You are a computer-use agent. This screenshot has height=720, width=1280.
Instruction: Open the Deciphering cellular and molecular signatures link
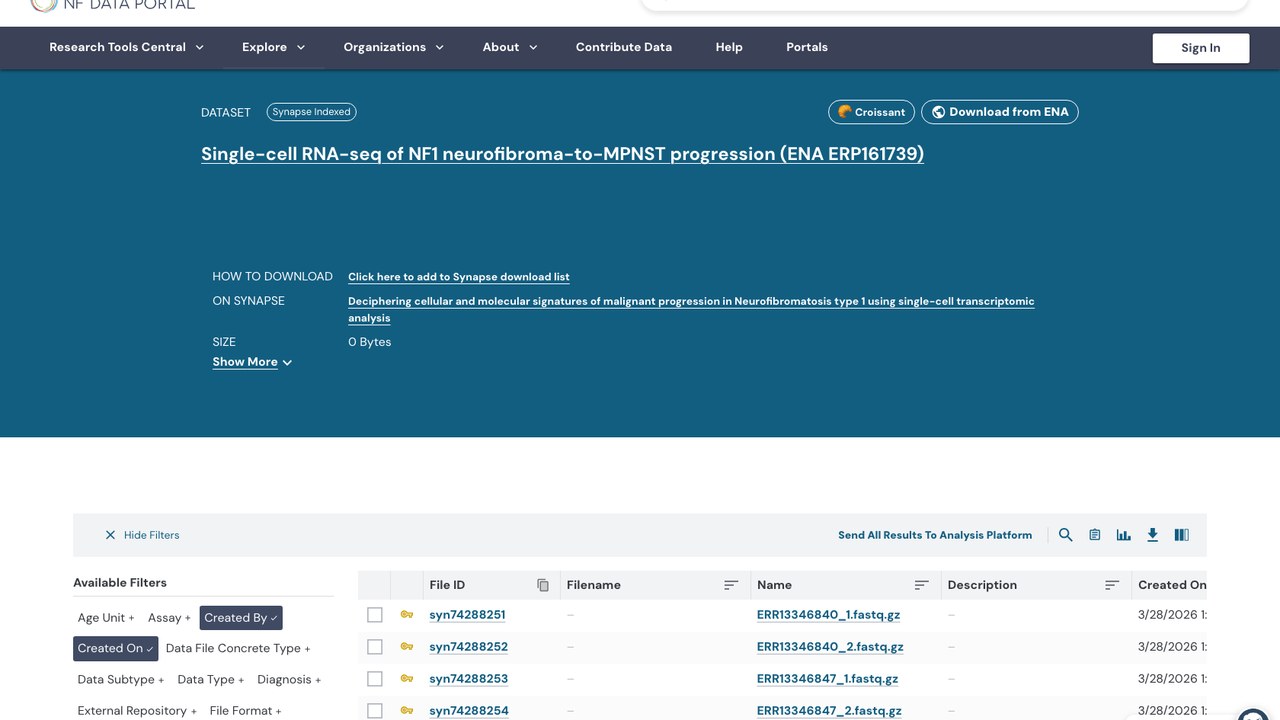tap(691, 309)
